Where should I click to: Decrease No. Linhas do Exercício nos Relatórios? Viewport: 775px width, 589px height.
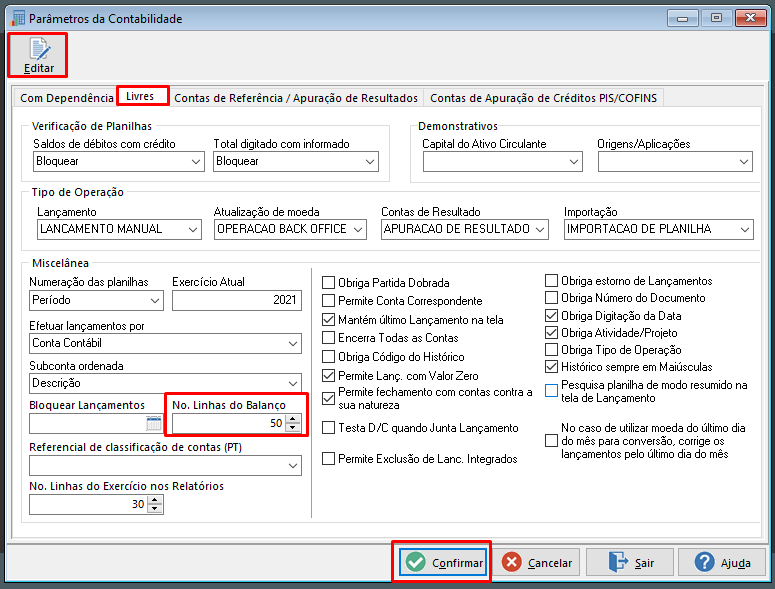155,508
